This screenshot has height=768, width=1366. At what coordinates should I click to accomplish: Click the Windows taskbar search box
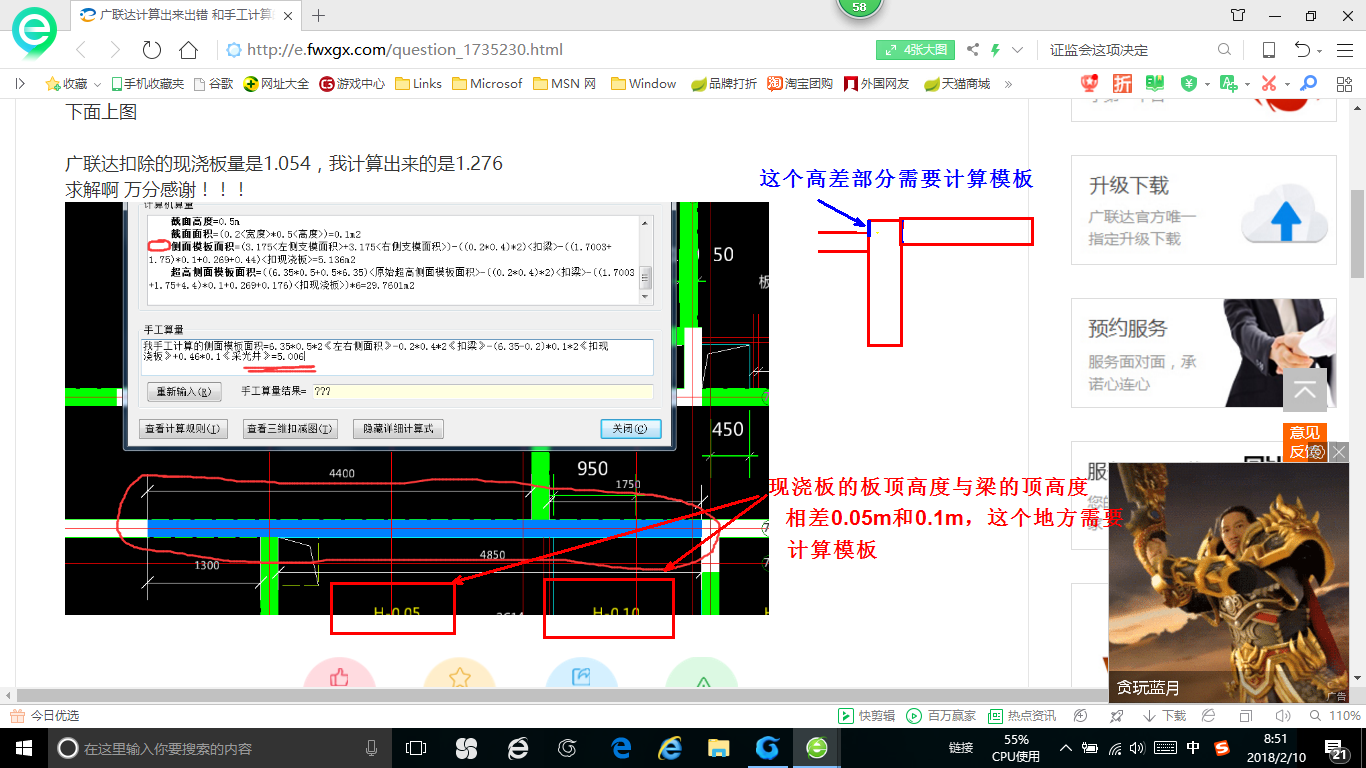click(220, 748)
